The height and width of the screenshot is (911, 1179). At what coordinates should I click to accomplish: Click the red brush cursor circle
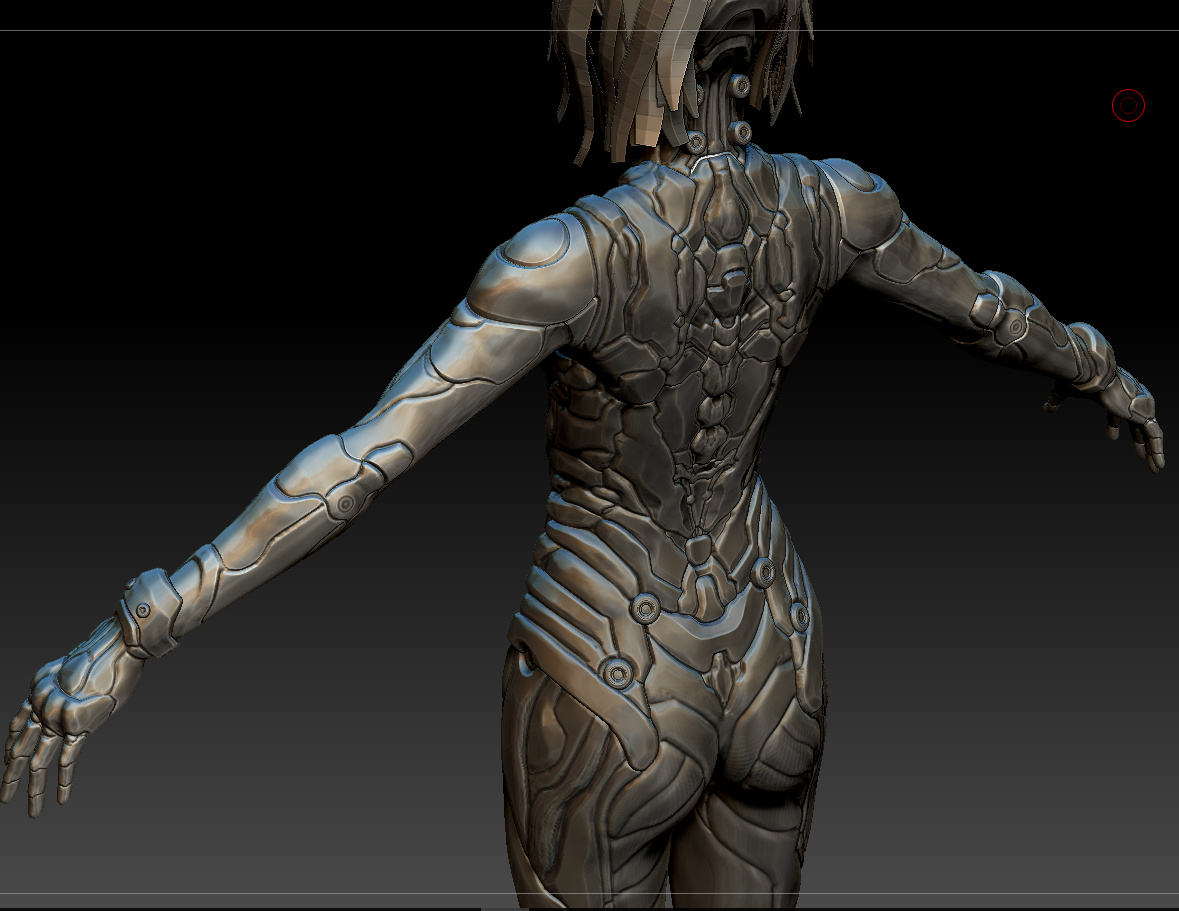pyautogui.click(x=1128, y=106)
